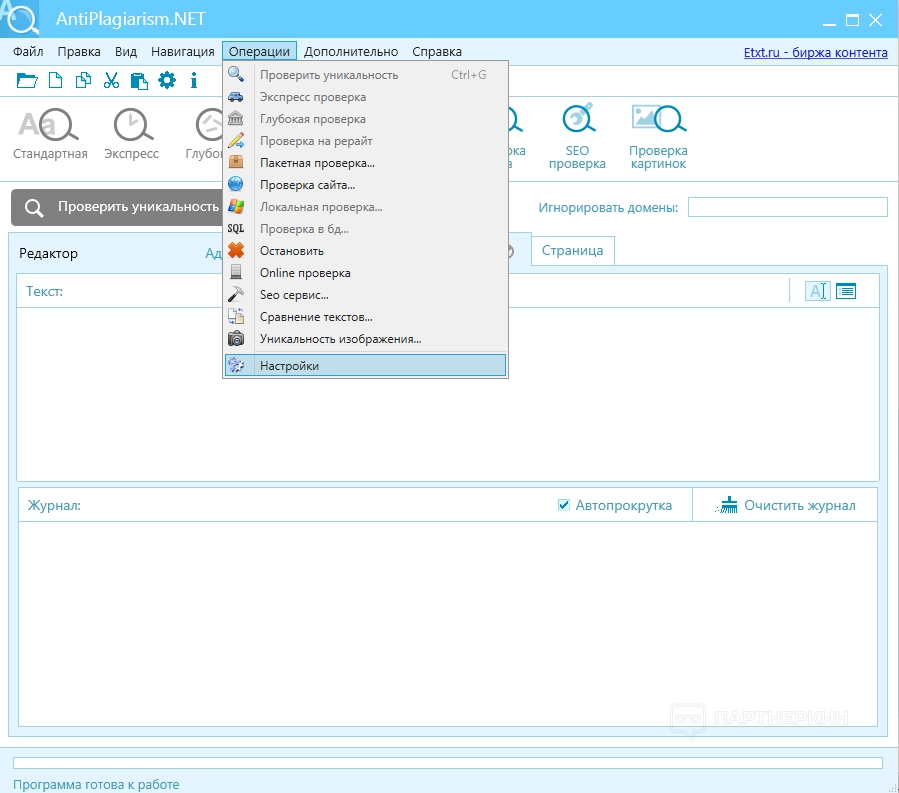Screen dimensions: 899x793
Task: Select Пакетная проверка... menu entry
Action: click(x=317, y=162)
